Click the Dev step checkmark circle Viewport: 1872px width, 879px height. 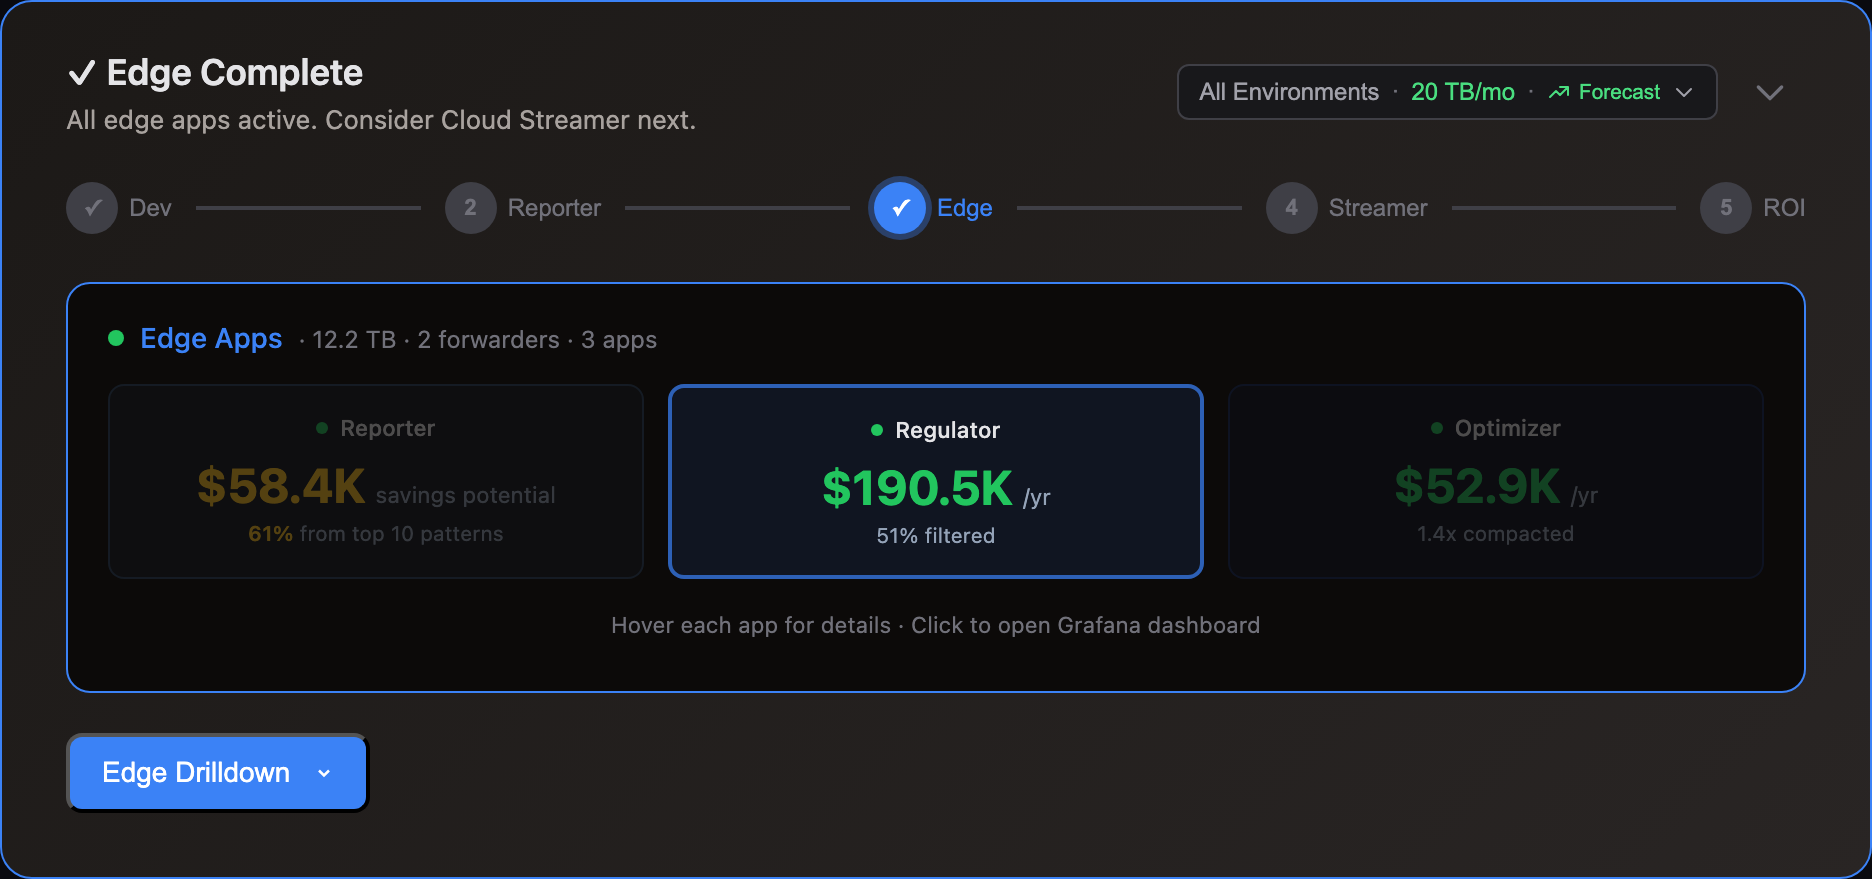[x=92, y=208]
